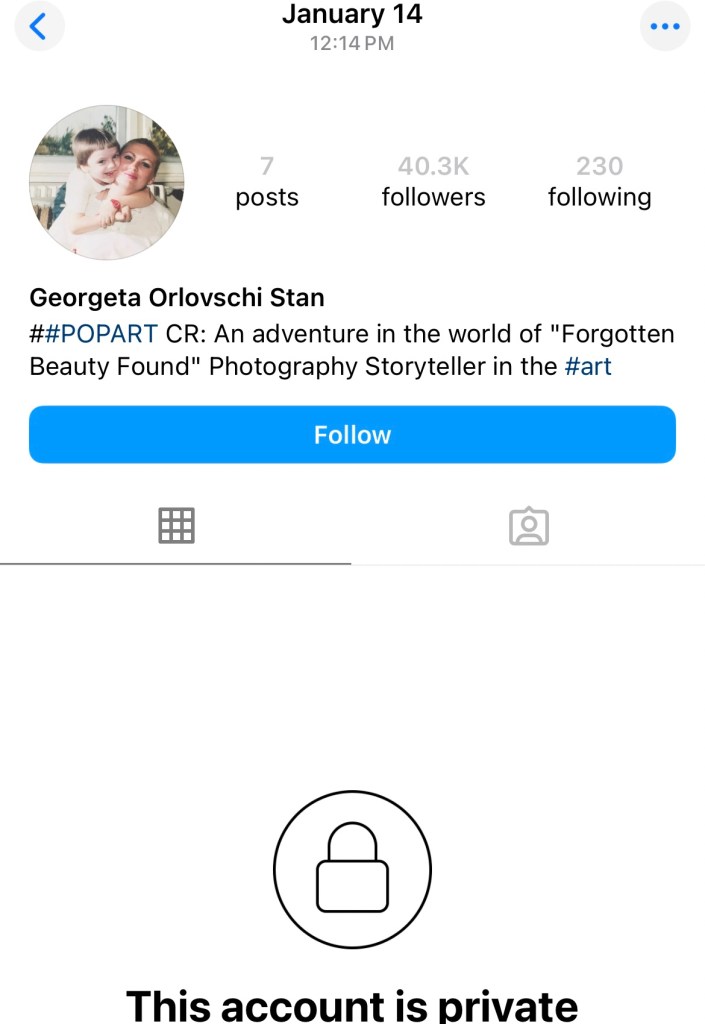705x1024 pixels.
Task: Switch to the tagged photos tab
Action: (x=529, y=525)
